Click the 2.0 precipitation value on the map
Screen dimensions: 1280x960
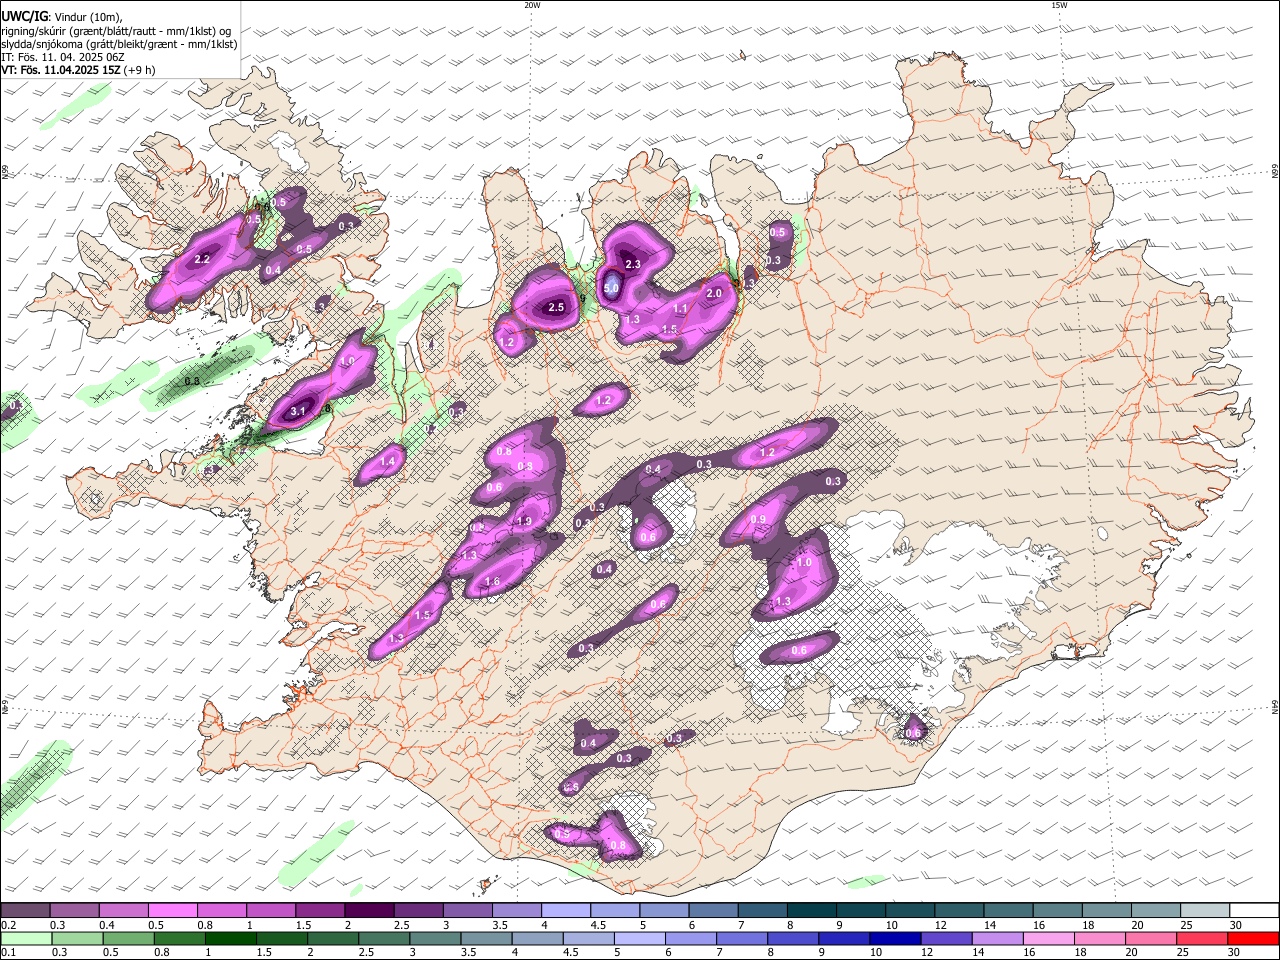point(714,293)
